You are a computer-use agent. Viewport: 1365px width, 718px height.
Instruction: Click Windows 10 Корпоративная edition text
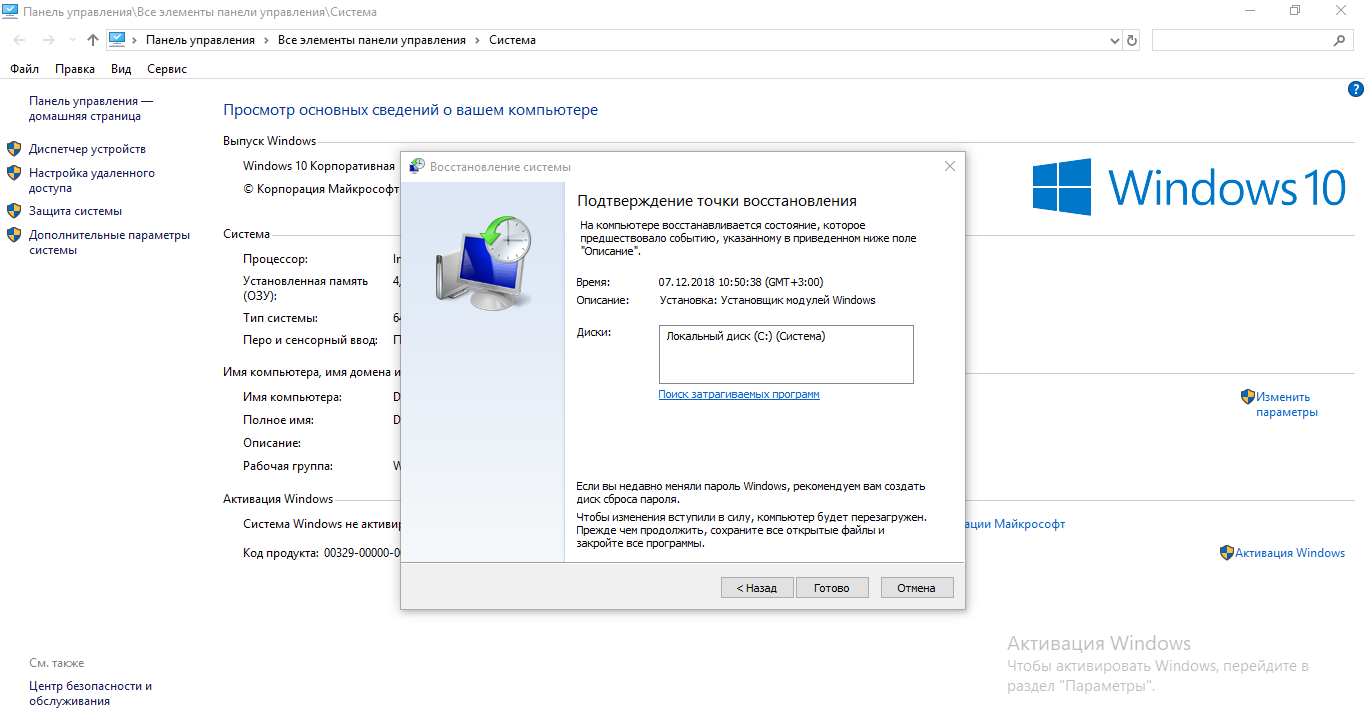[x=319, y=165]
